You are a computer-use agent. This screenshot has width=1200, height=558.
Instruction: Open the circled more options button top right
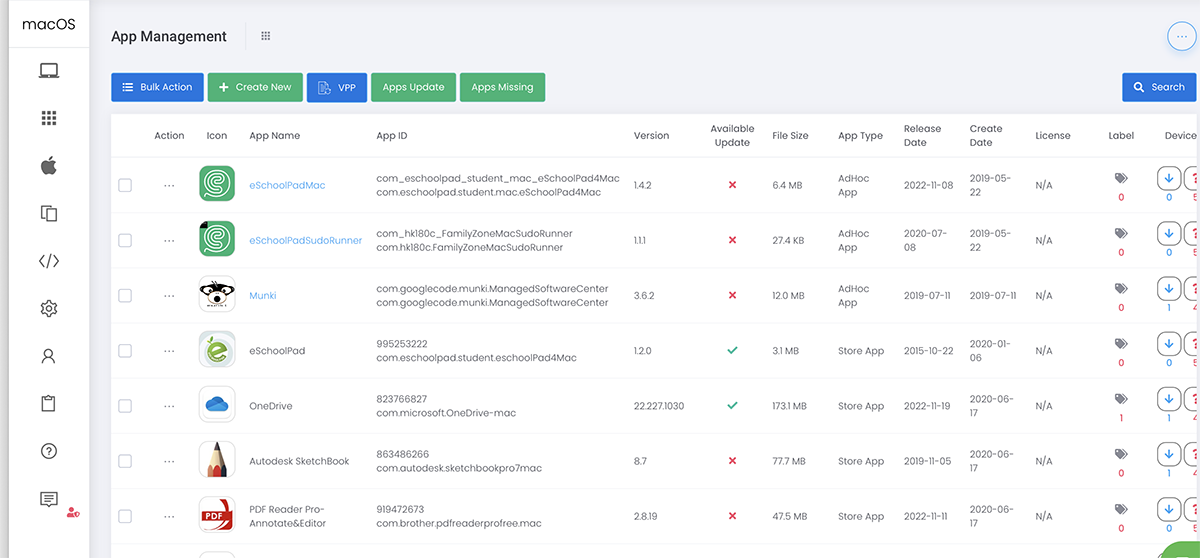tap(1182, 36)
